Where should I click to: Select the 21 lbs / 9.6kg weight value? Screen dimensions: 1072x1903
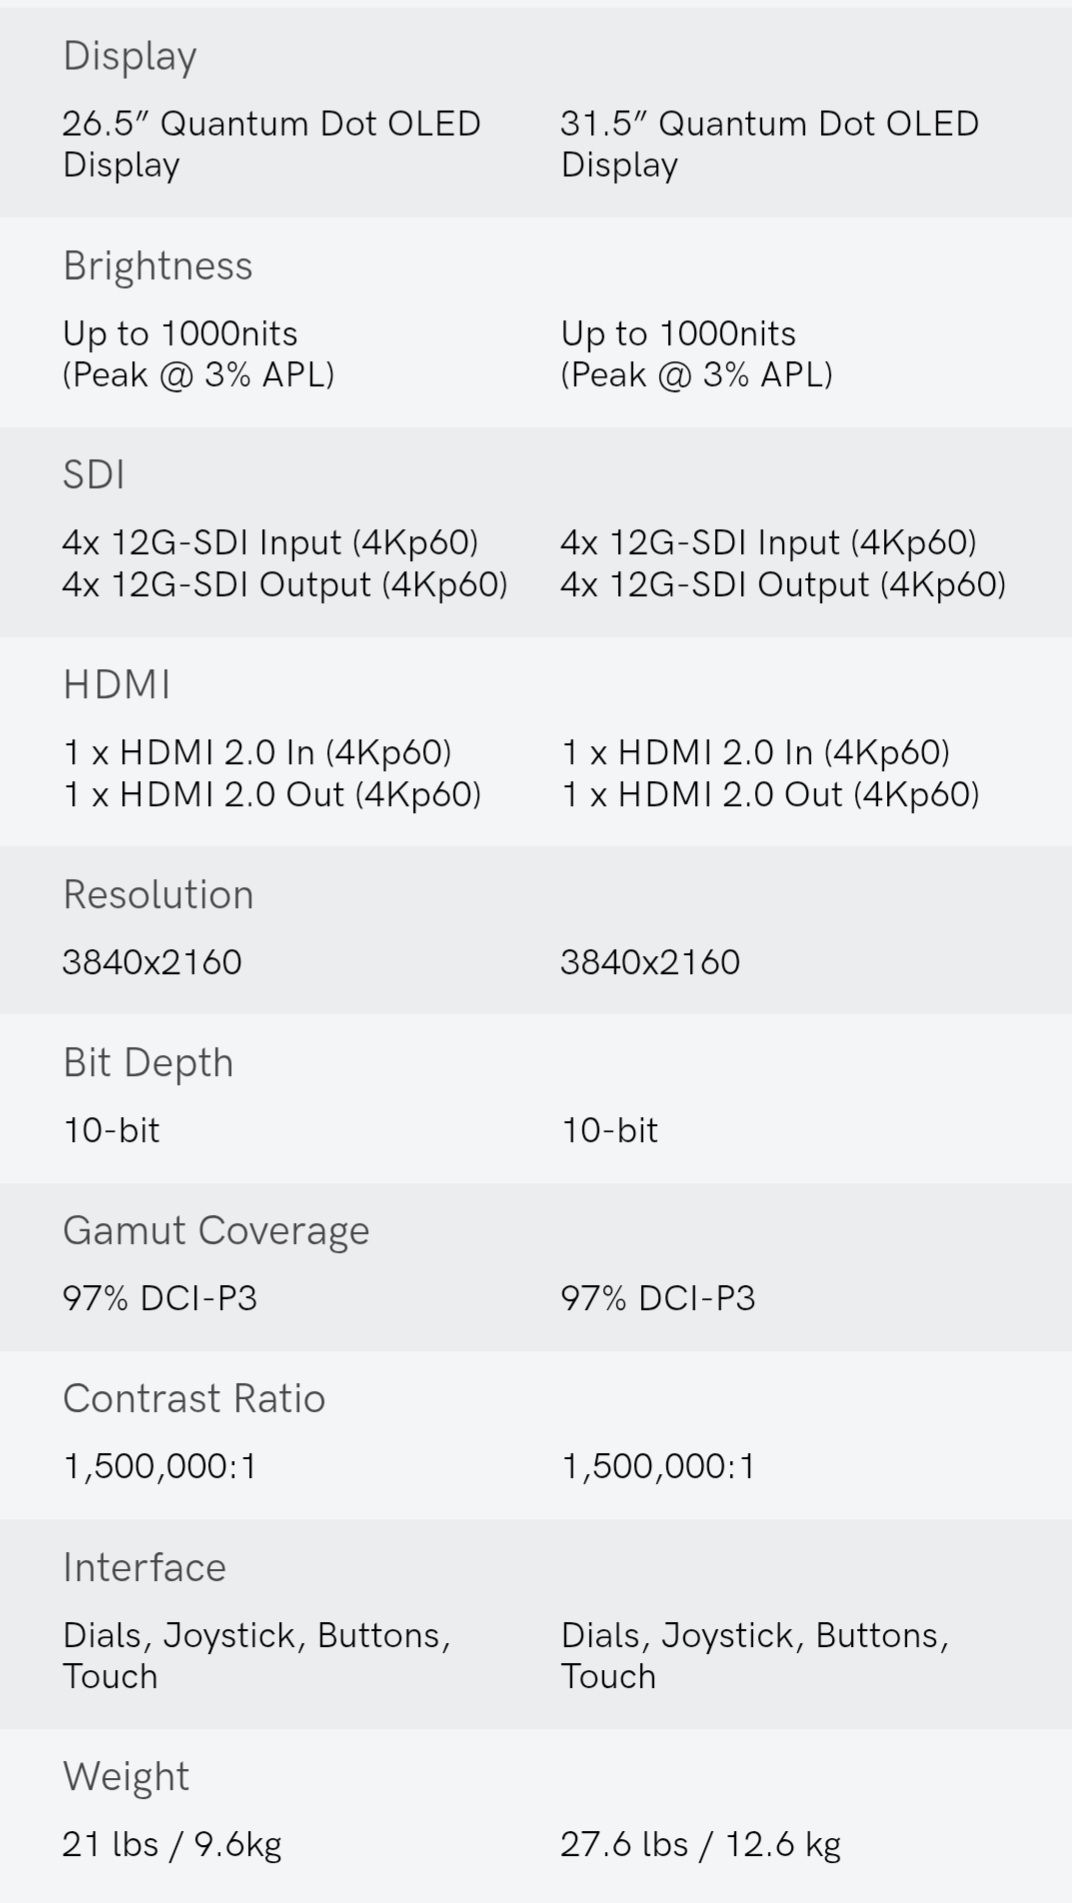[172, 1844]
